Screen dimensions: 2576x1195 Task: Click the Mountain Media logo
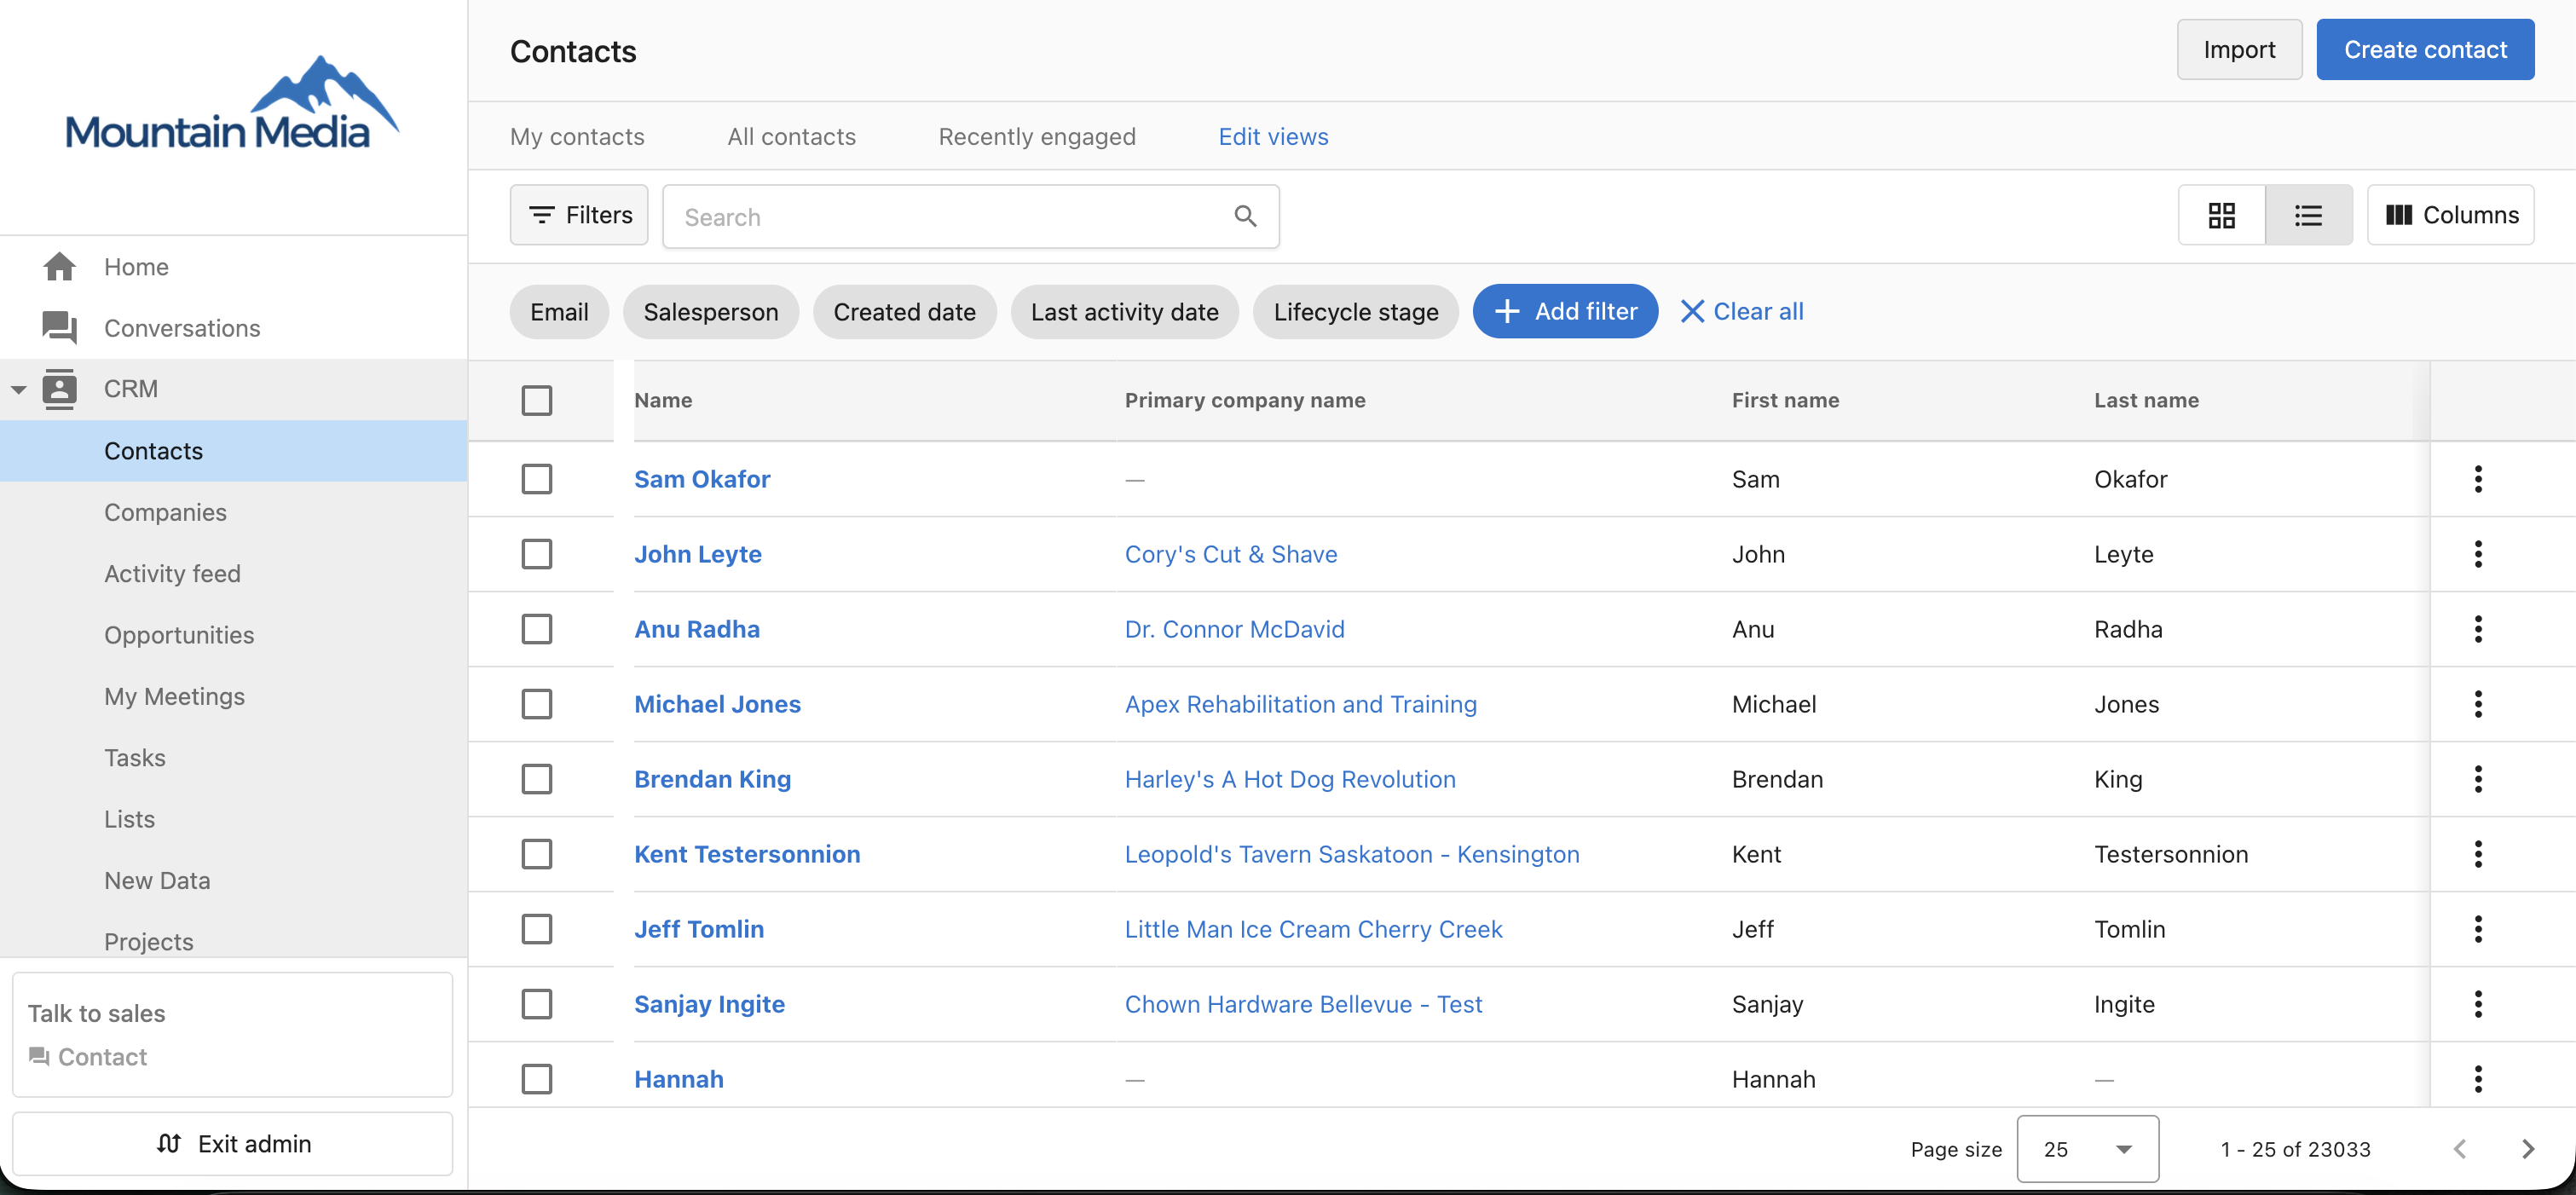click(x=232, y=103)
